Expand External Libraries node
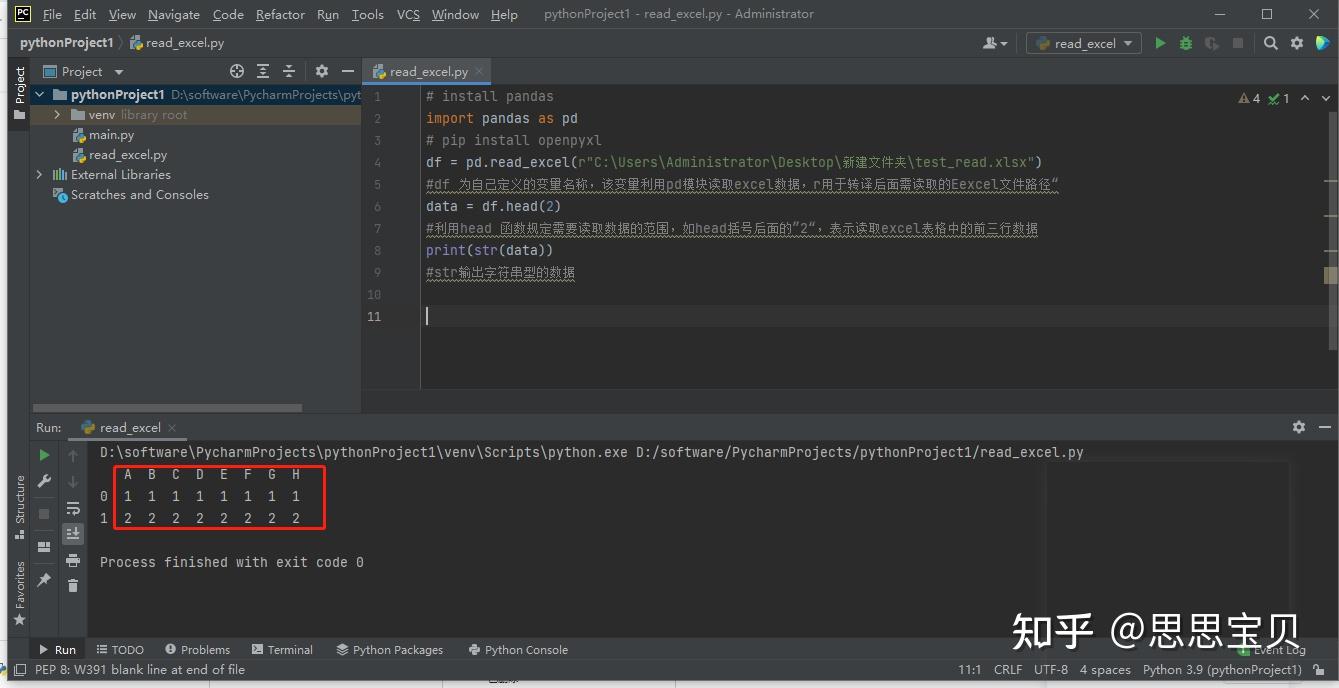This screenshot has height=688, width=1339. 40,175
